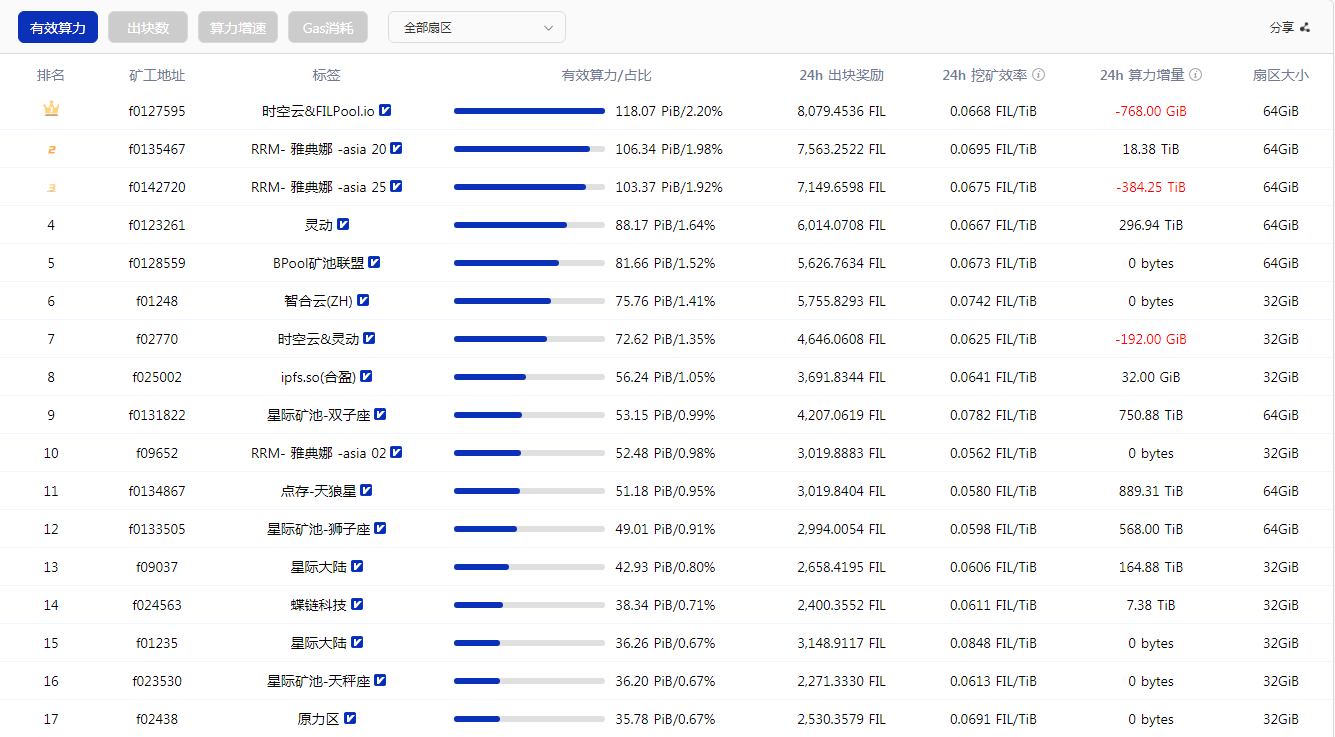Click power bar for 81.66 PiB
The image size is (1335, 737).
coord(529,263)
